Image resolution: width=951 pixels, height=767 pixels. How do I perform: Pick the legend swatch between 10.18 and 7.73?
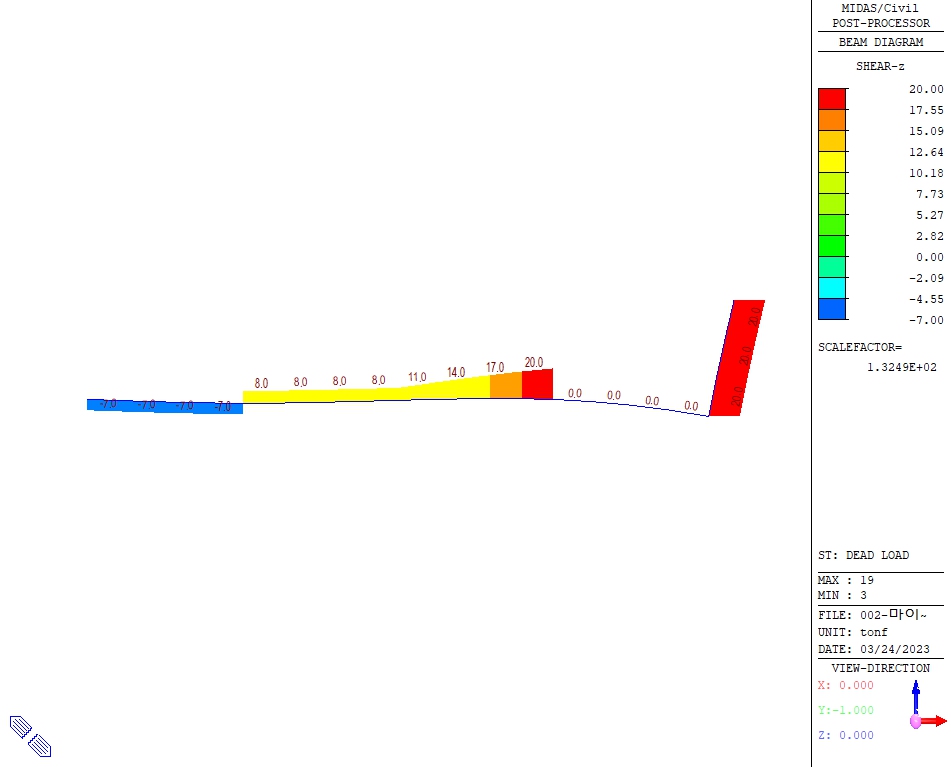tap(832, 183)
